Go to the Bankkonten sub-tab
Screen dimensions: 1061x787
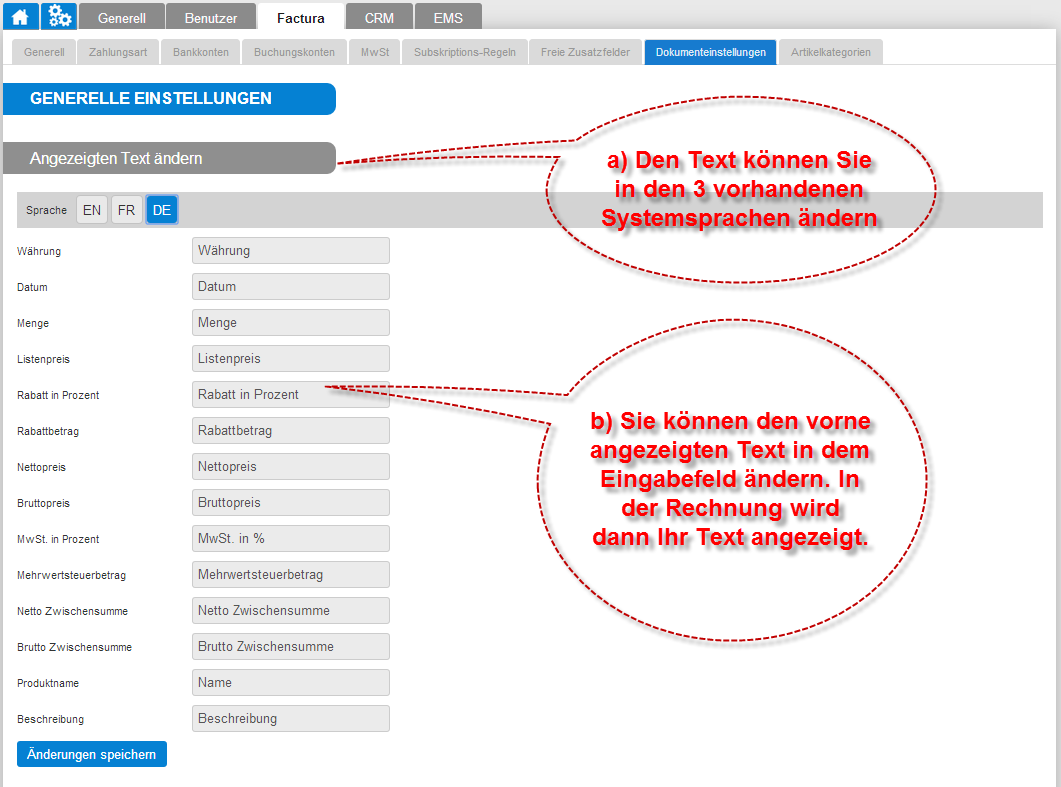pyautogui.click(x=201, y=52)
